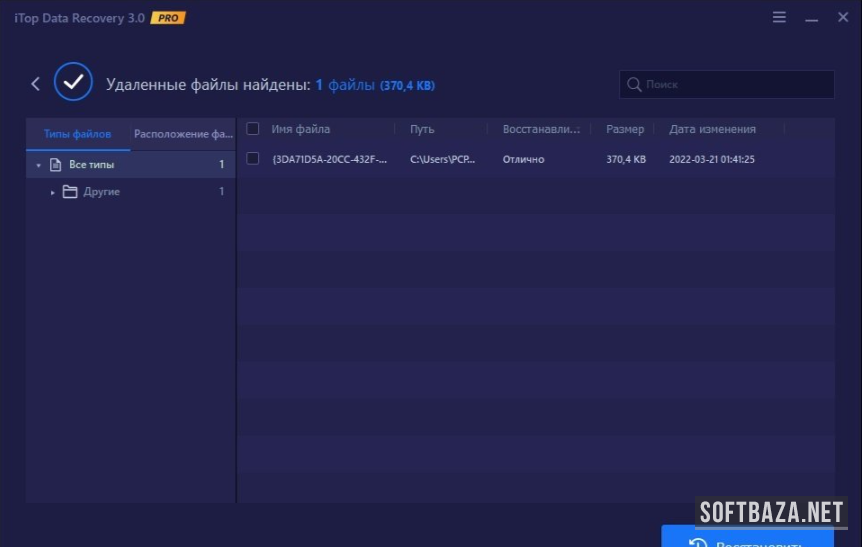Collapse the Все типы tree node
Viewport: 862px width, 547px height.
tap(38, 165)
